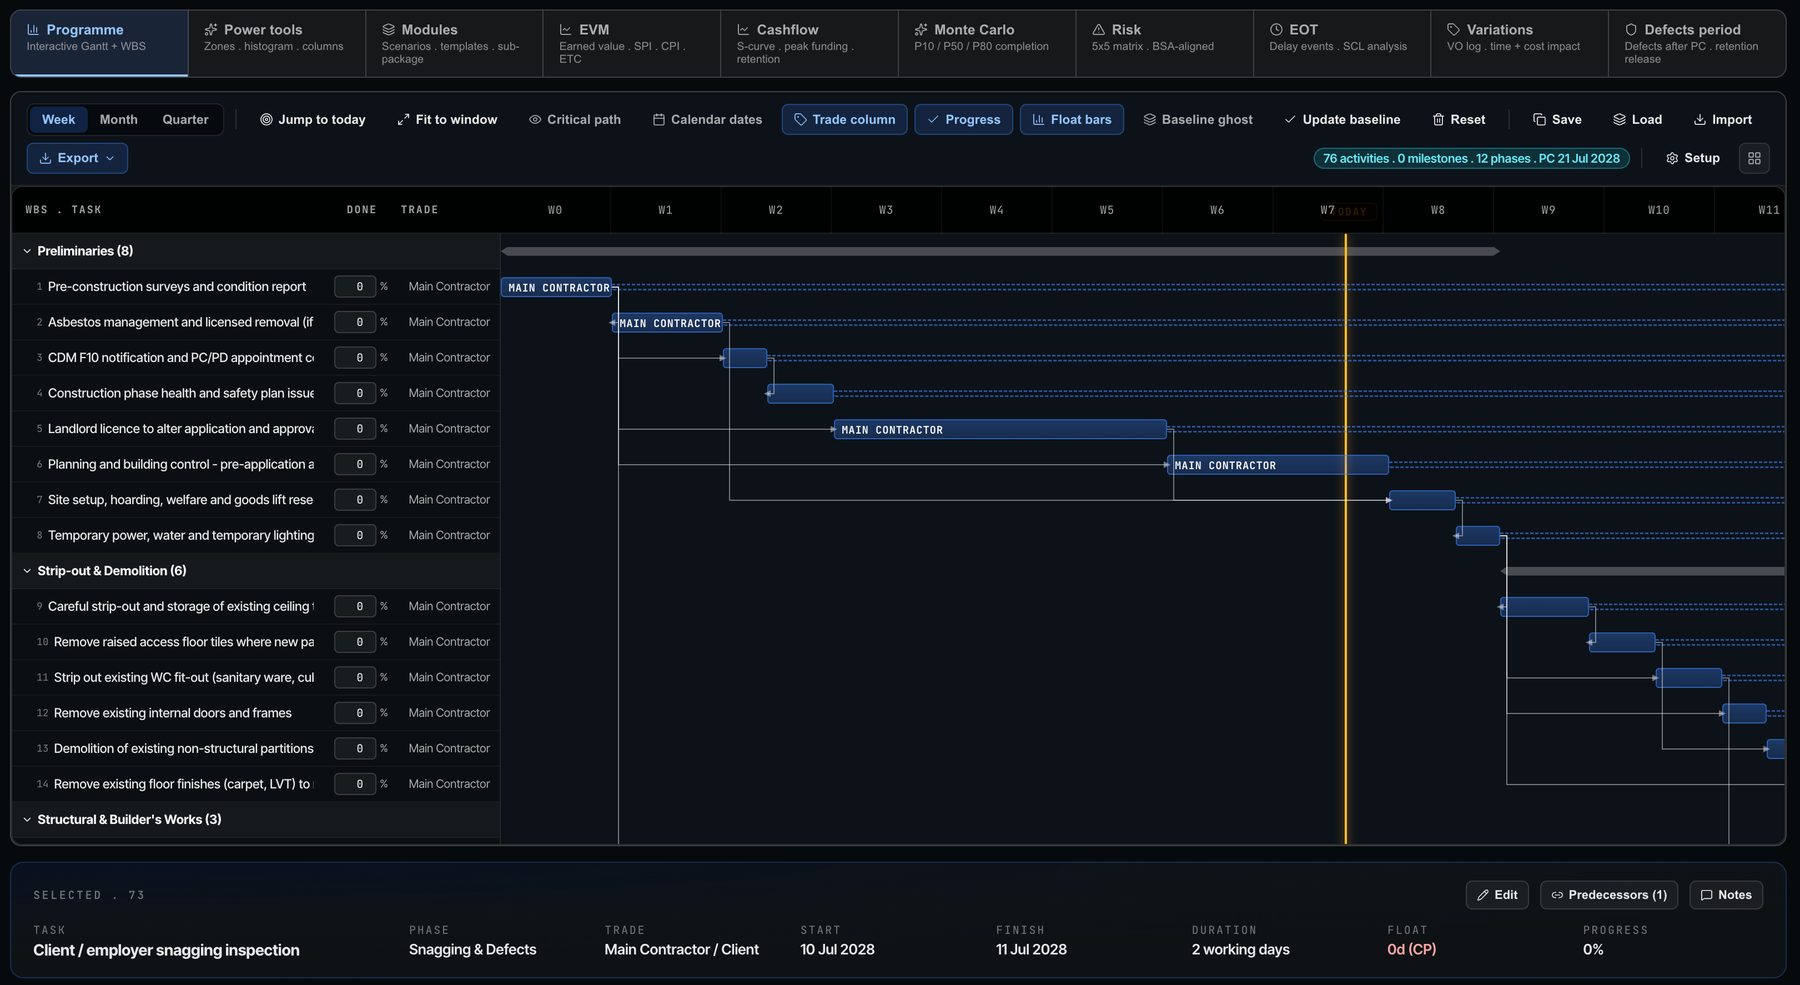Collapse the Preliminaries (8) group
Screen dimensions: 1800x985
(27, 251)
